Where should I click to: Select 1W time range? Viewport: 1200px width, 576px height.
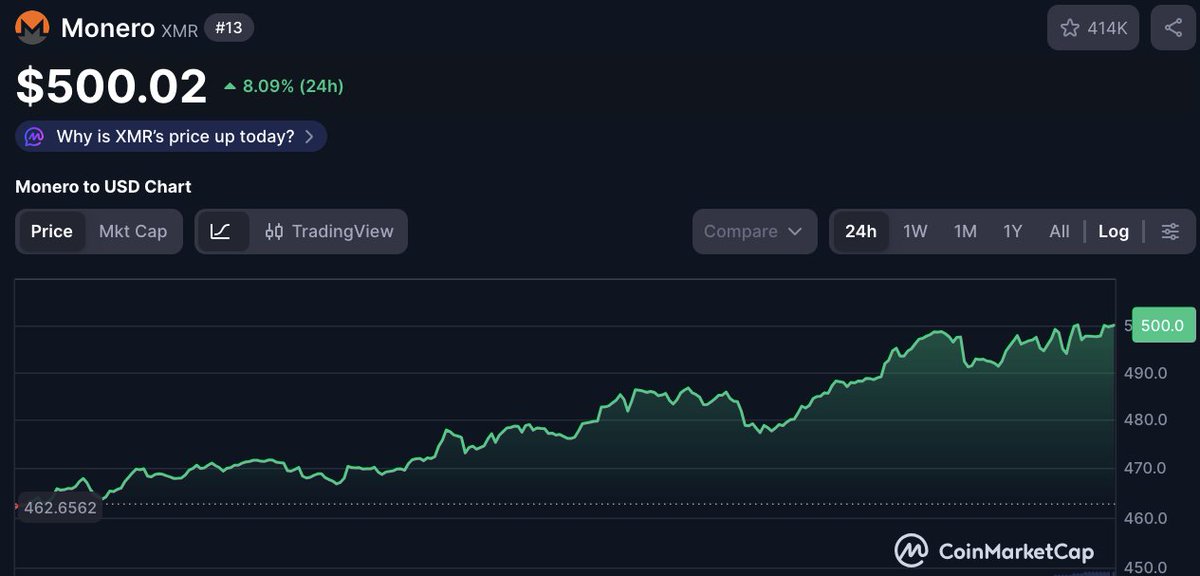click(x=915, y=231)
